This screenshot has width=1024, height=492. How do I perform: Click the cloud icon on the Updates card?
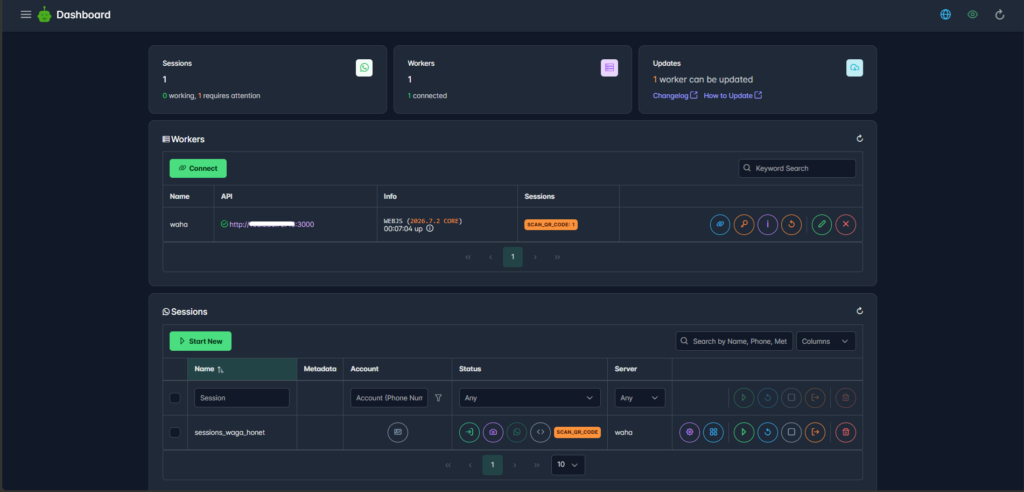pos(854,68)
